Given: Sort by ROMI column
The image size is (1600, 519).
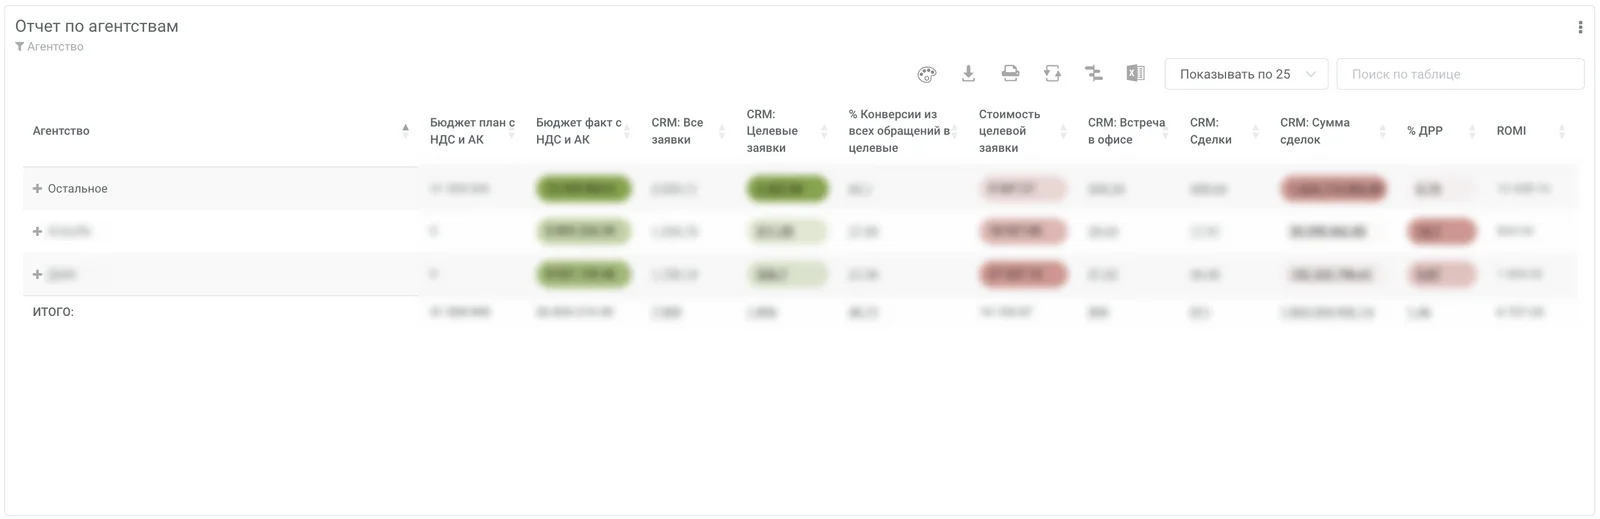Looking at the screenshot, I should [x=1511, y=131].
